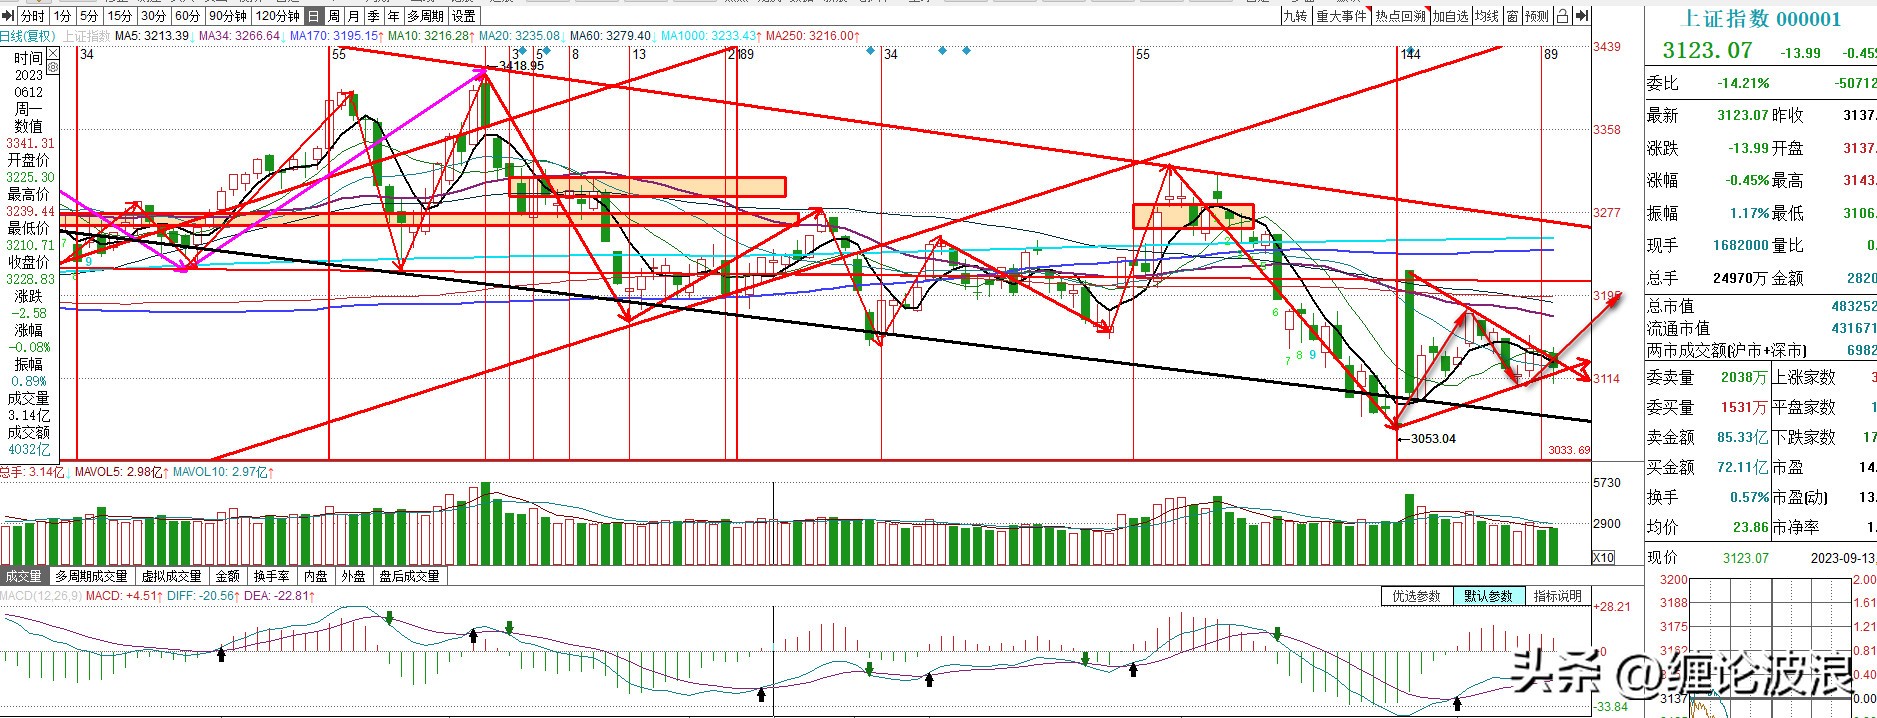Image resolution: width=1877 pixels, height=718 pixels.
Task: Switch to 季 quarterly period
Action: [x=374, y=16]
